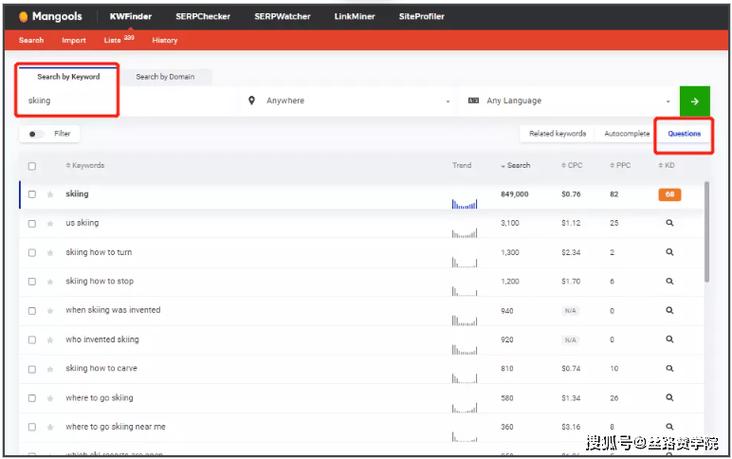The height and width of the screenshot is (459, 732).
Task: Open the SERPWatcher tool
Action: [x=282, y=16]
